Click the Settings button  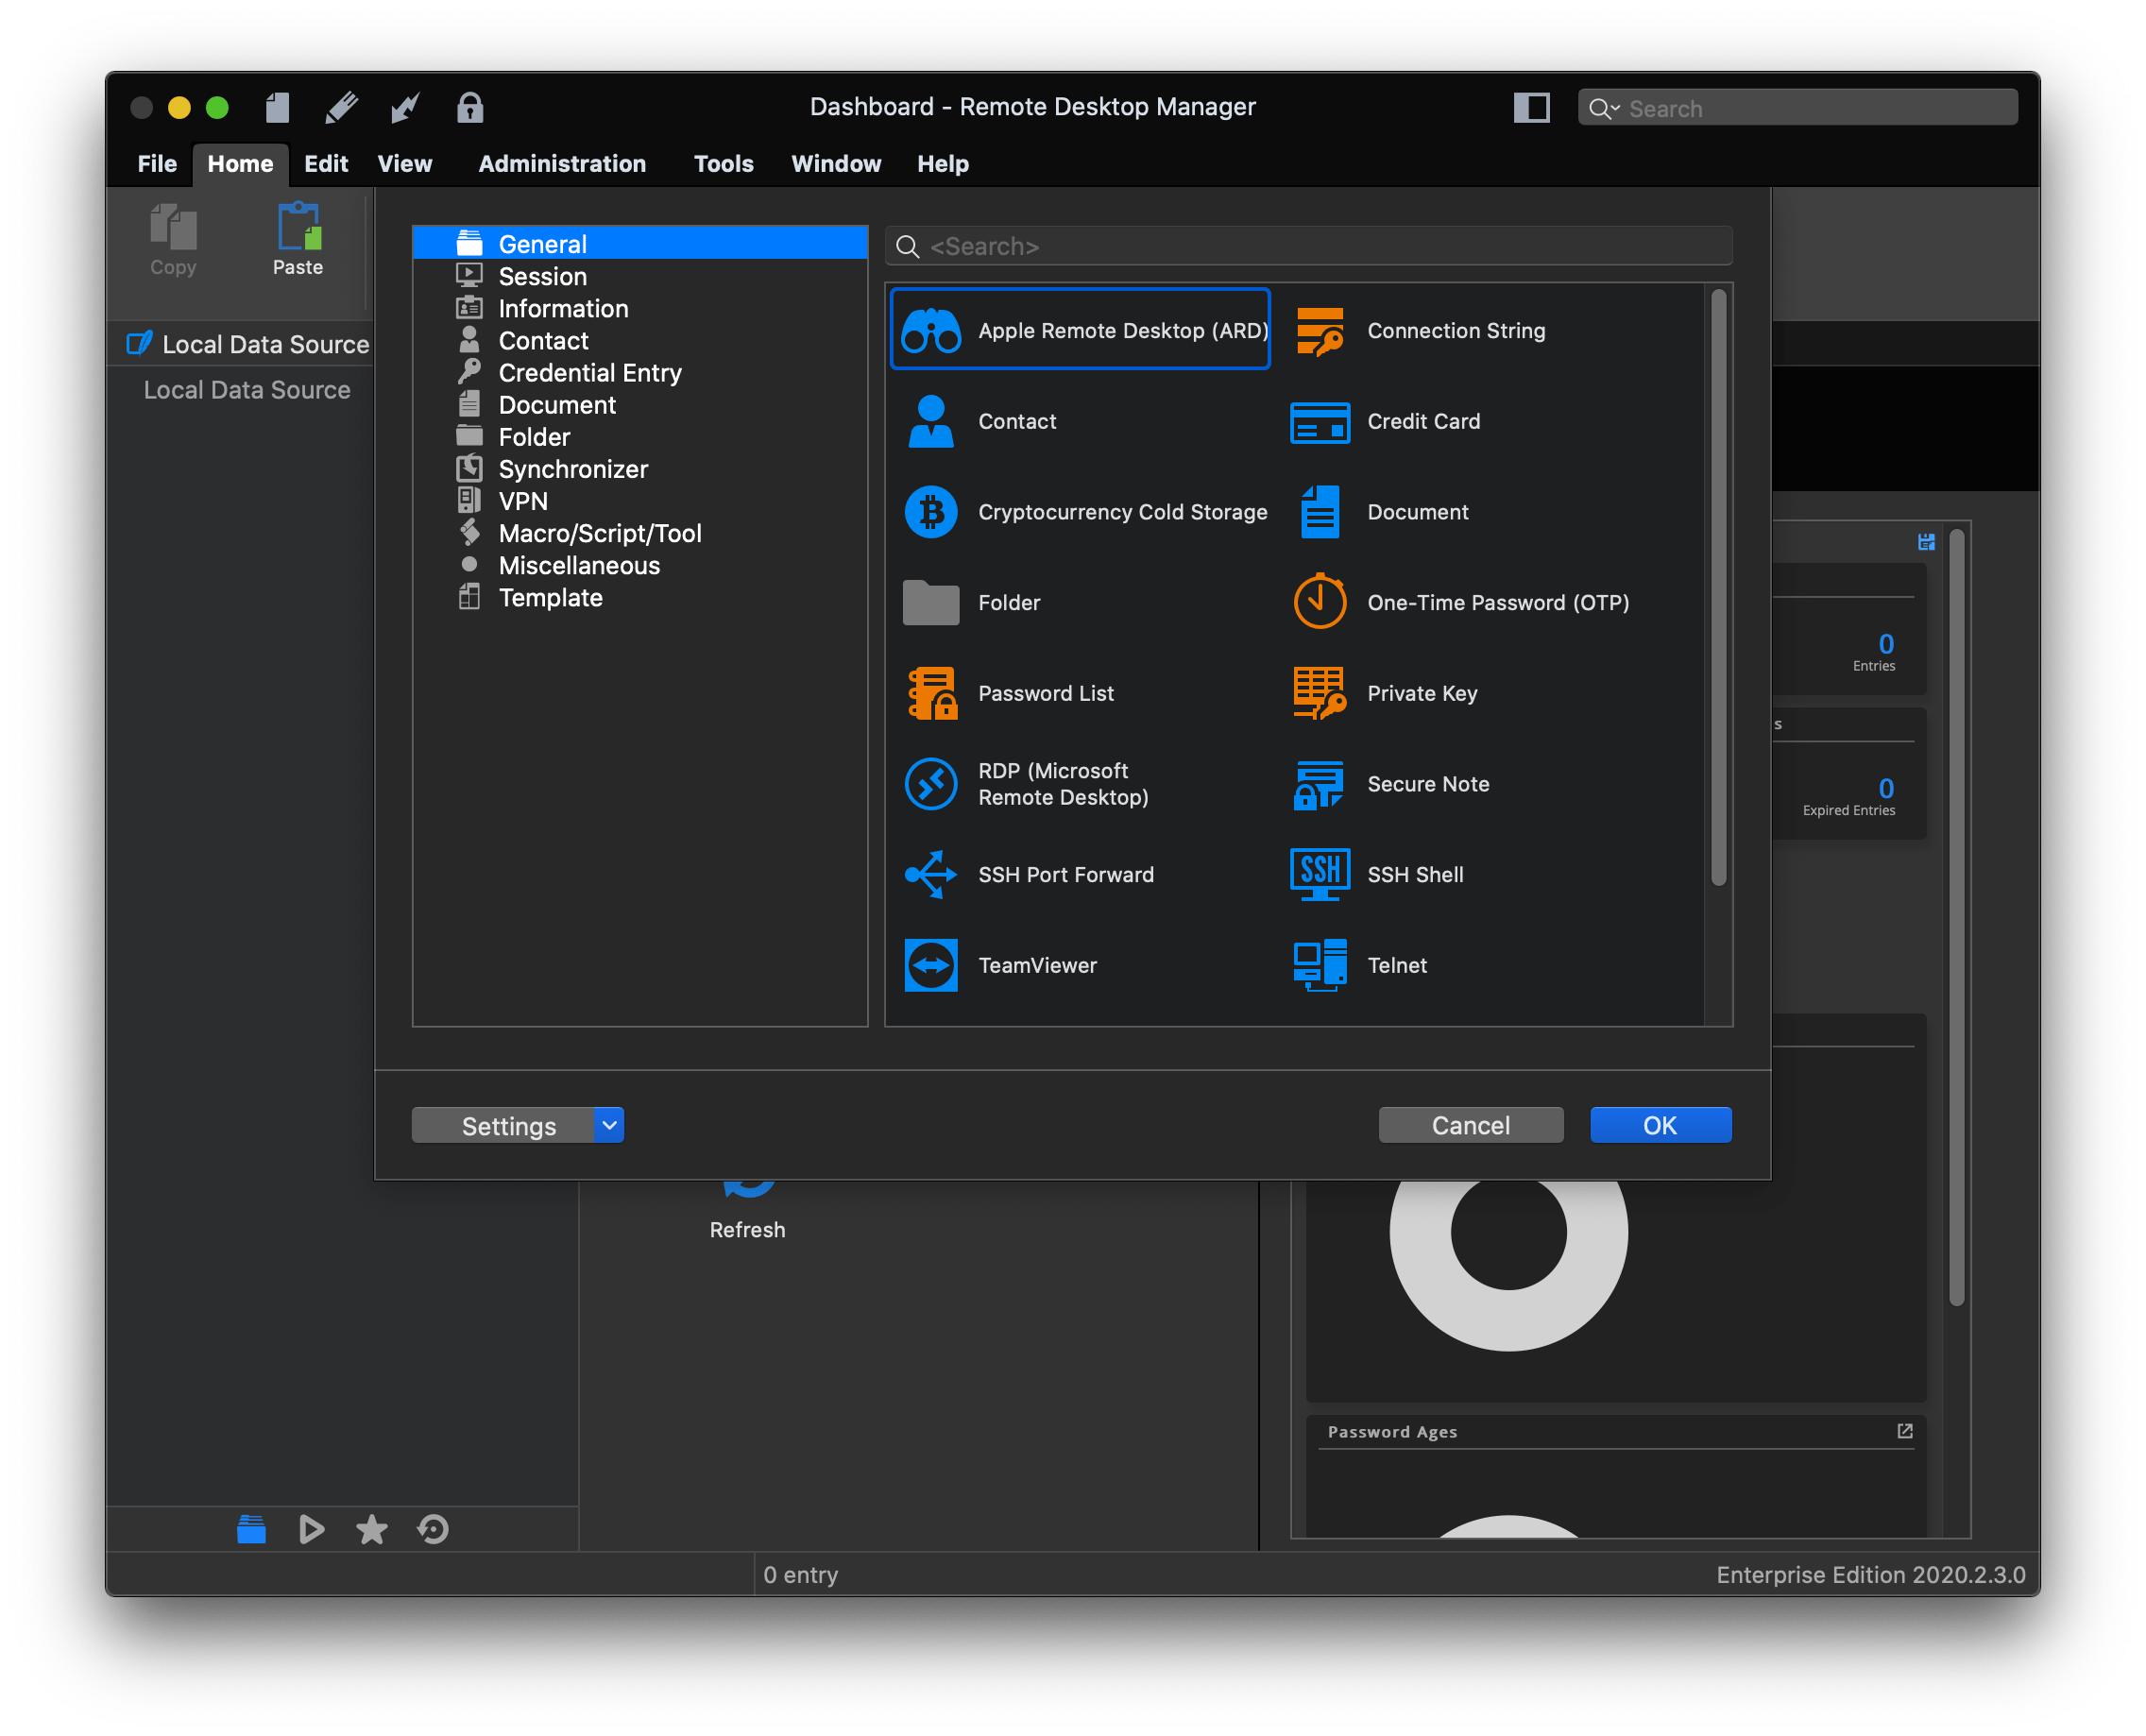point(503,1125)
